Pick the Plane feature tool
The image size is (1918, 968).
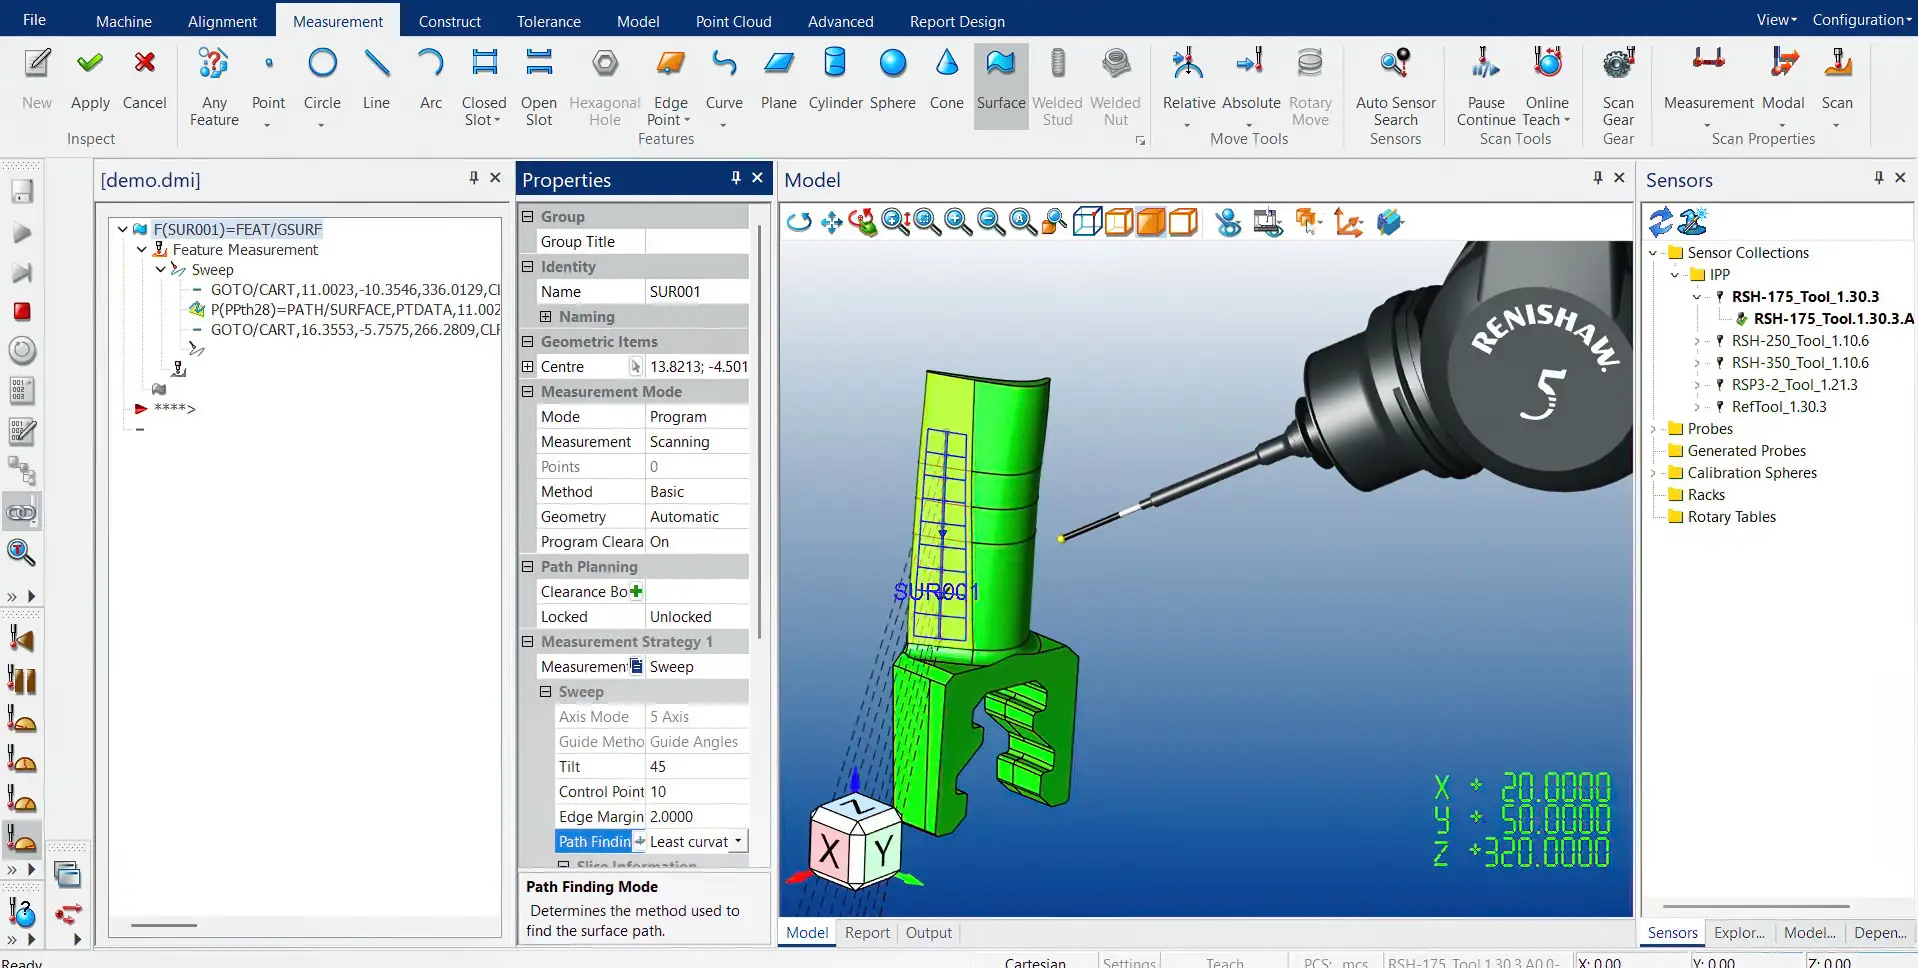pyautogui.click(x=778, y=80)
